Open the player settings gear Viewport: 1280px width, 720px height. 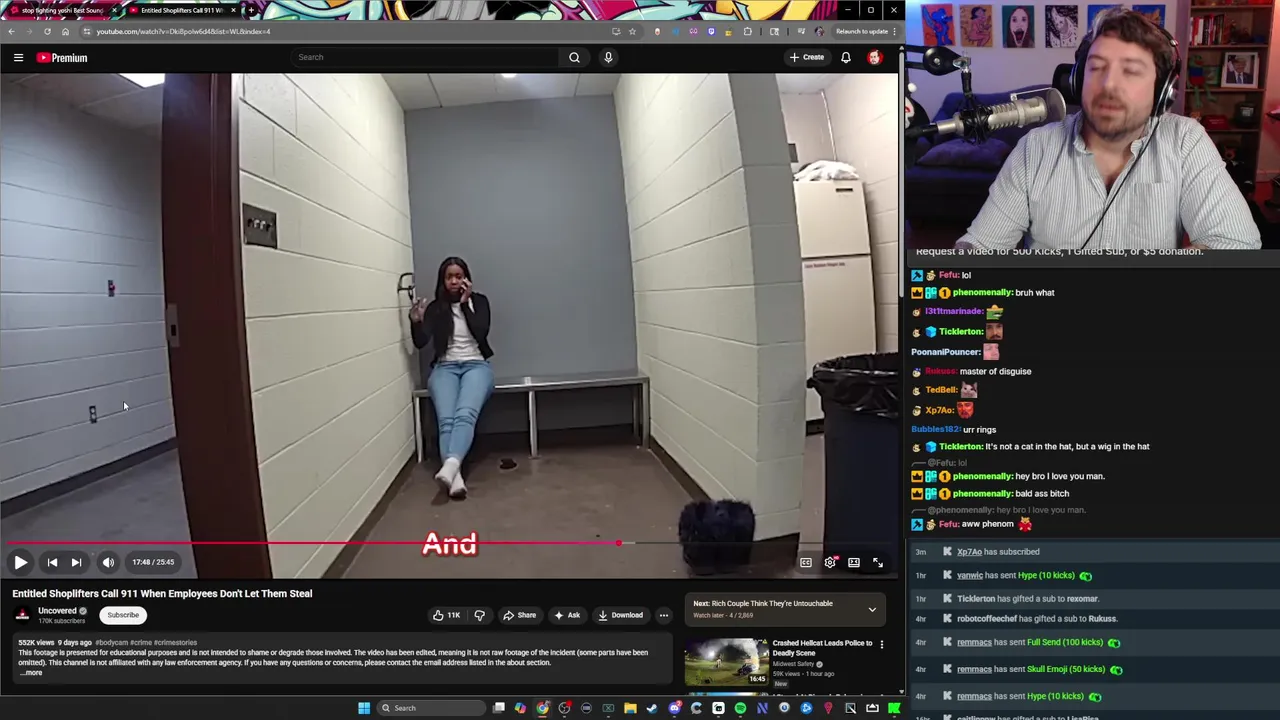tap(830, 562)
